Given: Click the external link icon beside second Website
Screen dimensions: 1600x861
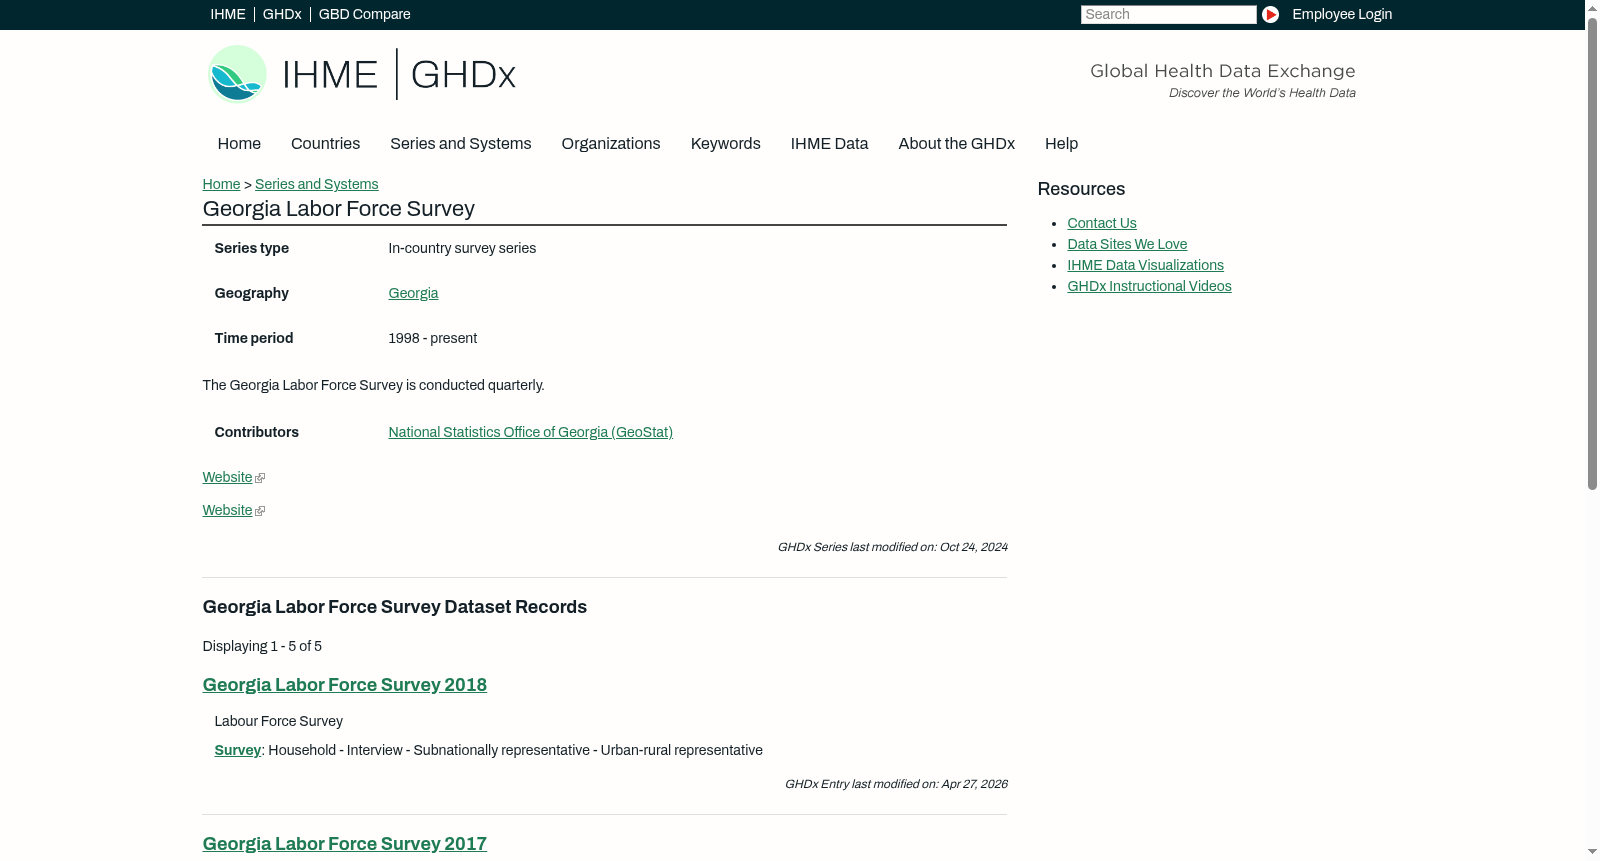Looking at the screenshot, I should [260, 511].
